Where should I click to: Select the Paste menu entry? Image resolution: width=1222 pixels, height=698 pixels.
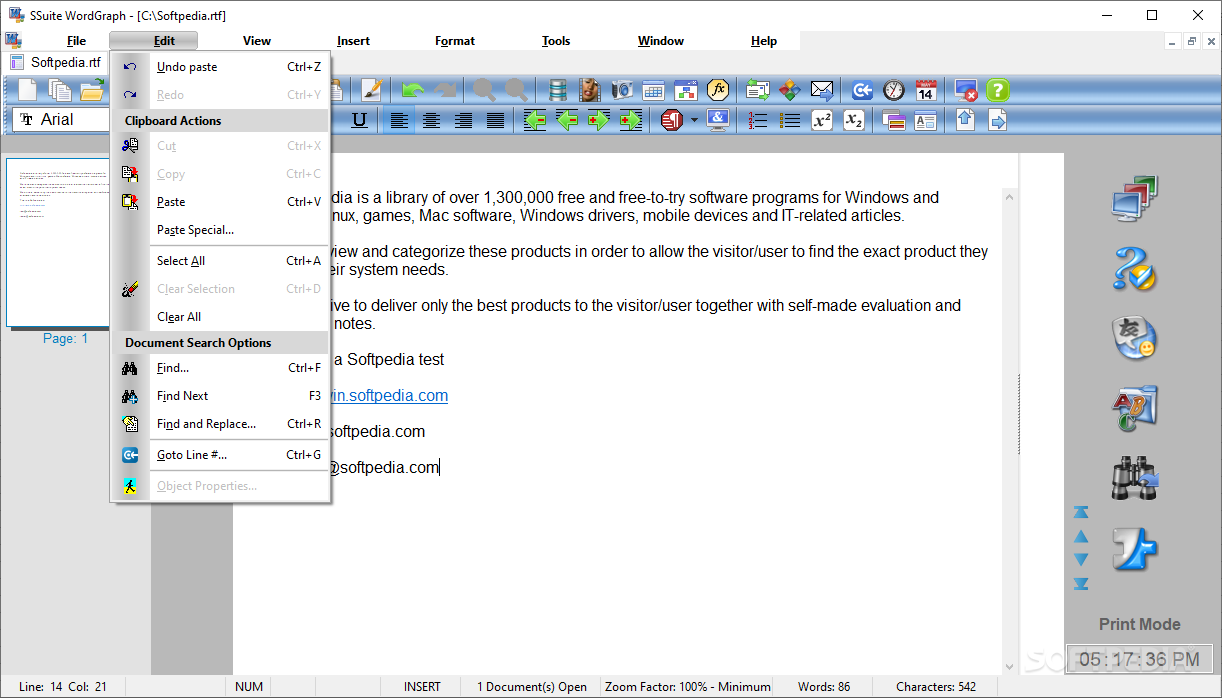[221, 202]
